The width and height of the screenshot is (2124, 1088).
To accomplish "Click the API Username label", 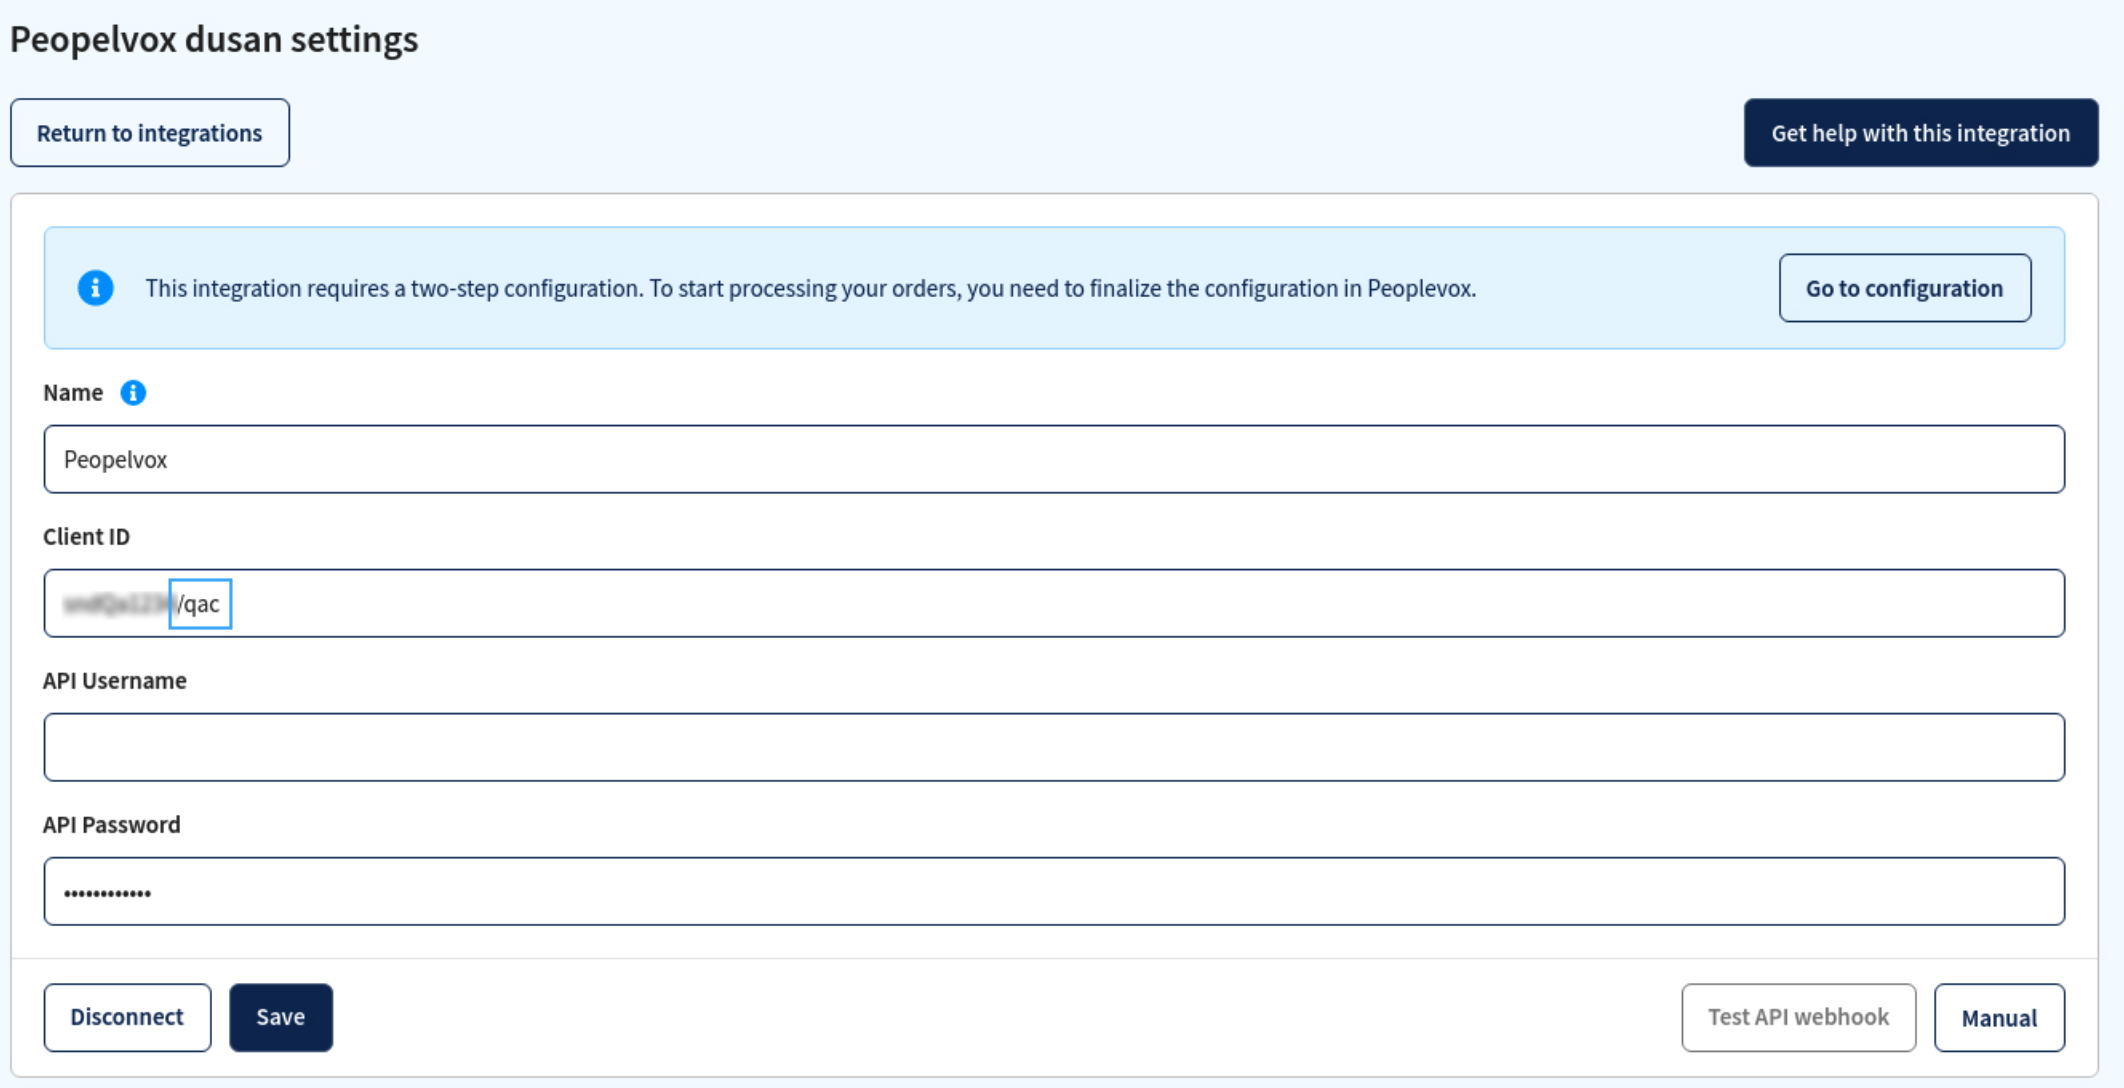I will tap(115, 681).
